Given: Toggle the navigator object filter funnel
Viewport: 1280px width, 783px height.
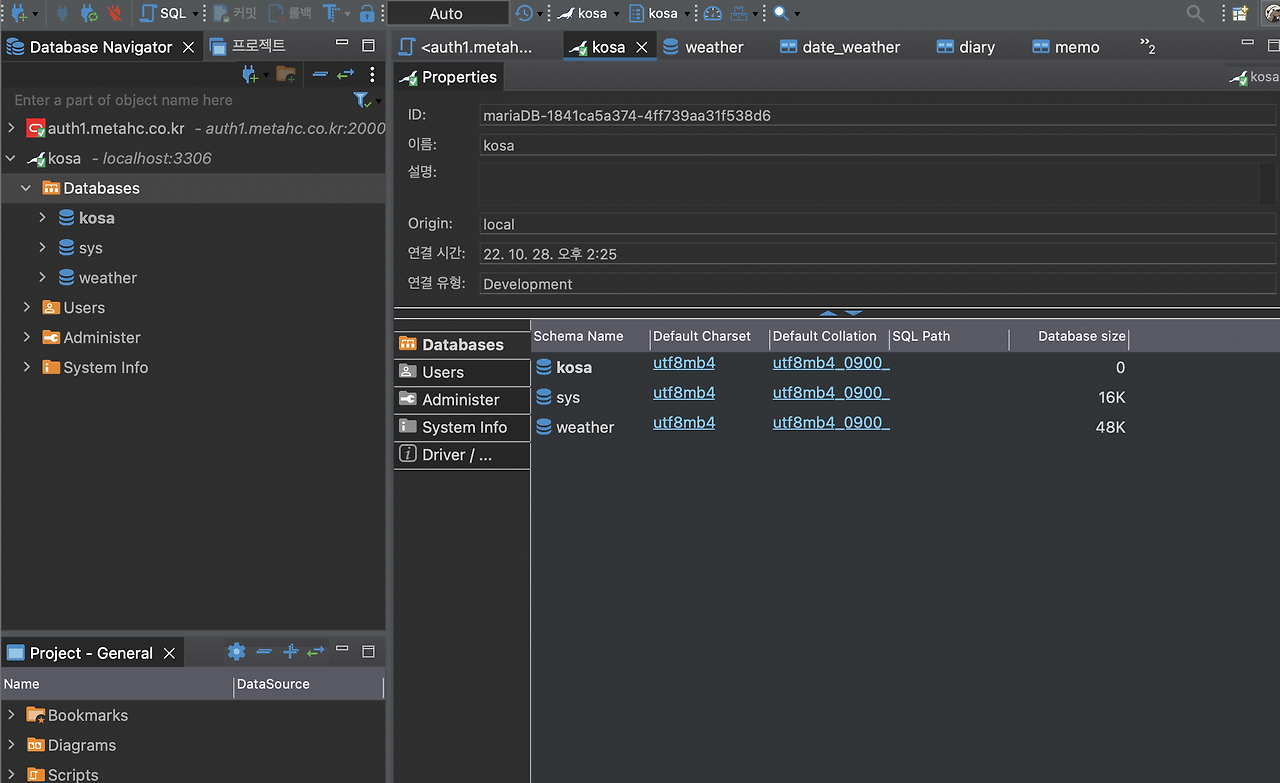Looking at the screenshot, I should coord(361,100).
